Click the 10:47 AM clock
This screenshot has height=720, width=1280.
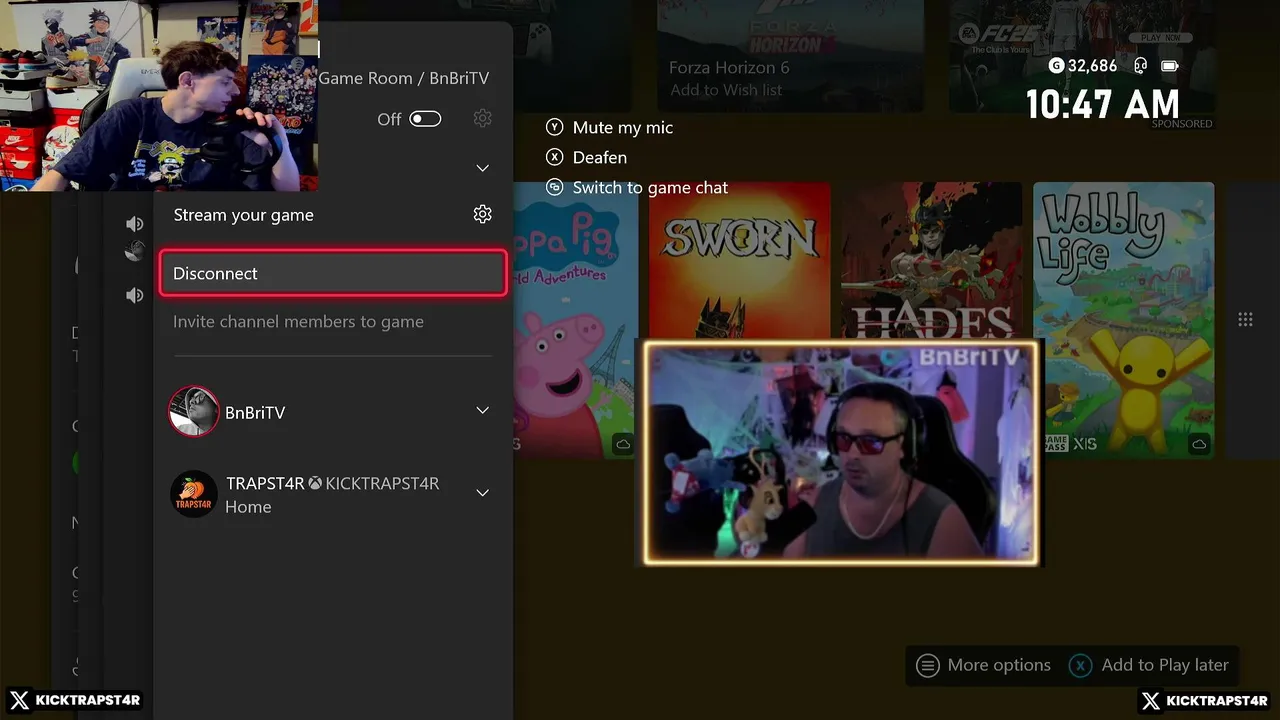(x=1103, y=104)
